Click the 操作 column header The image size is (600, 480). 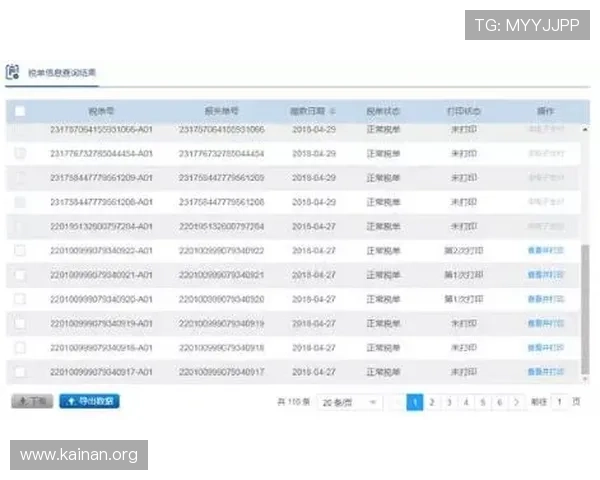coord(546,111)
